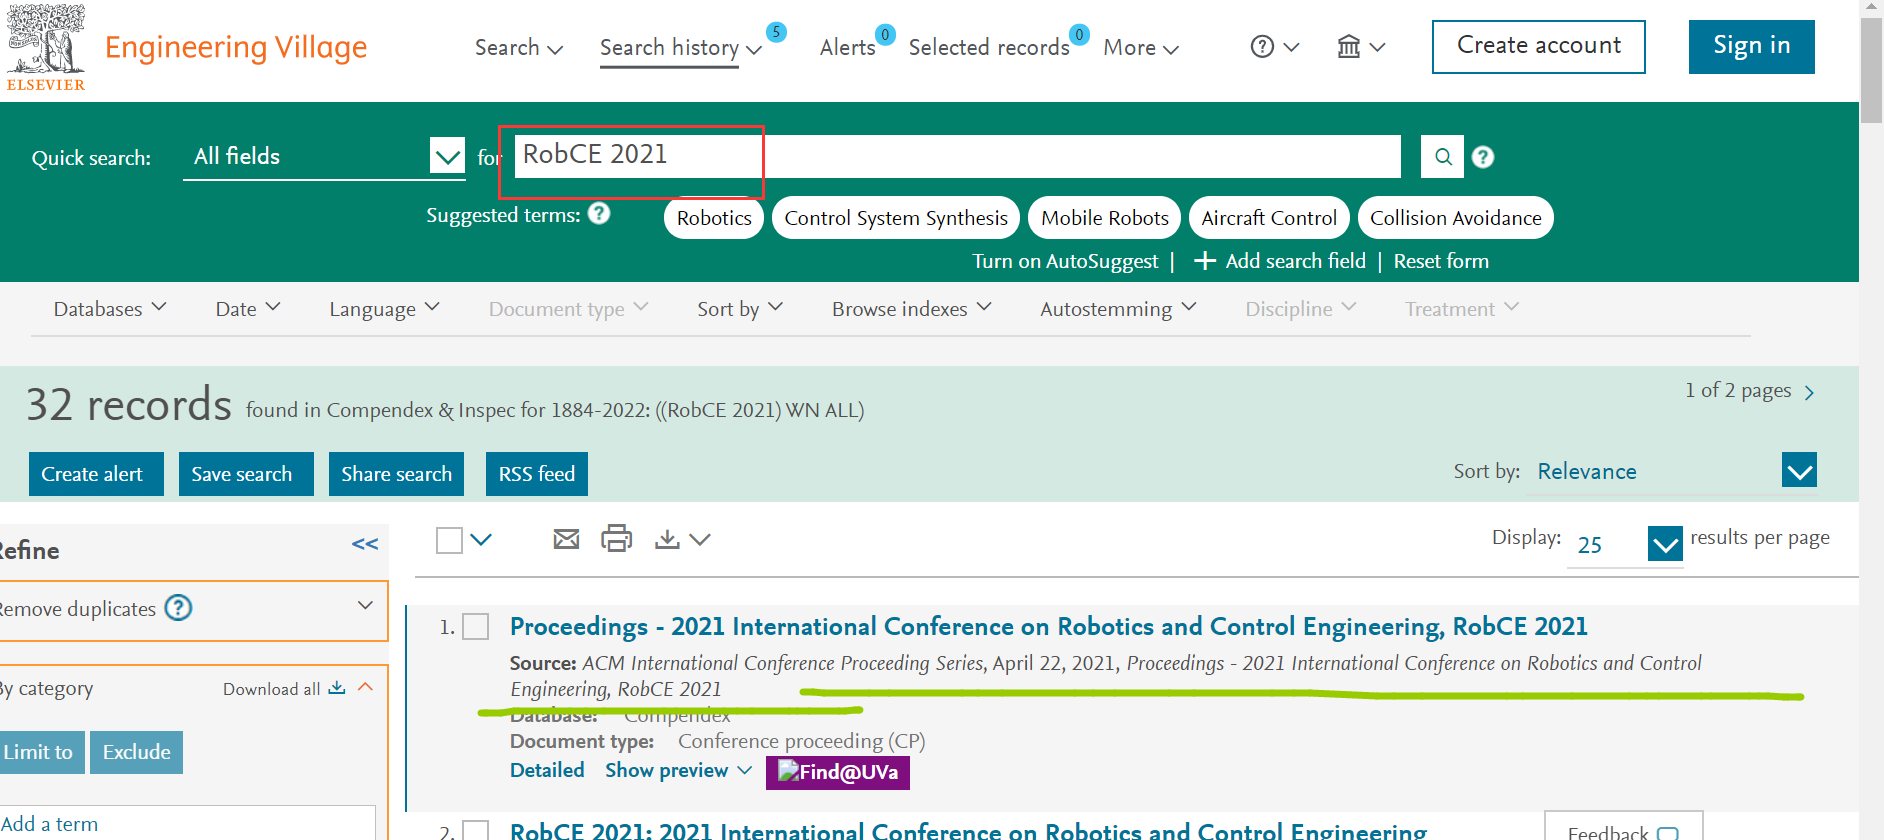The height and width of the screenshot is (840, 1884).
Task: Email selected records envelope icon
Action: coord(566,540)
